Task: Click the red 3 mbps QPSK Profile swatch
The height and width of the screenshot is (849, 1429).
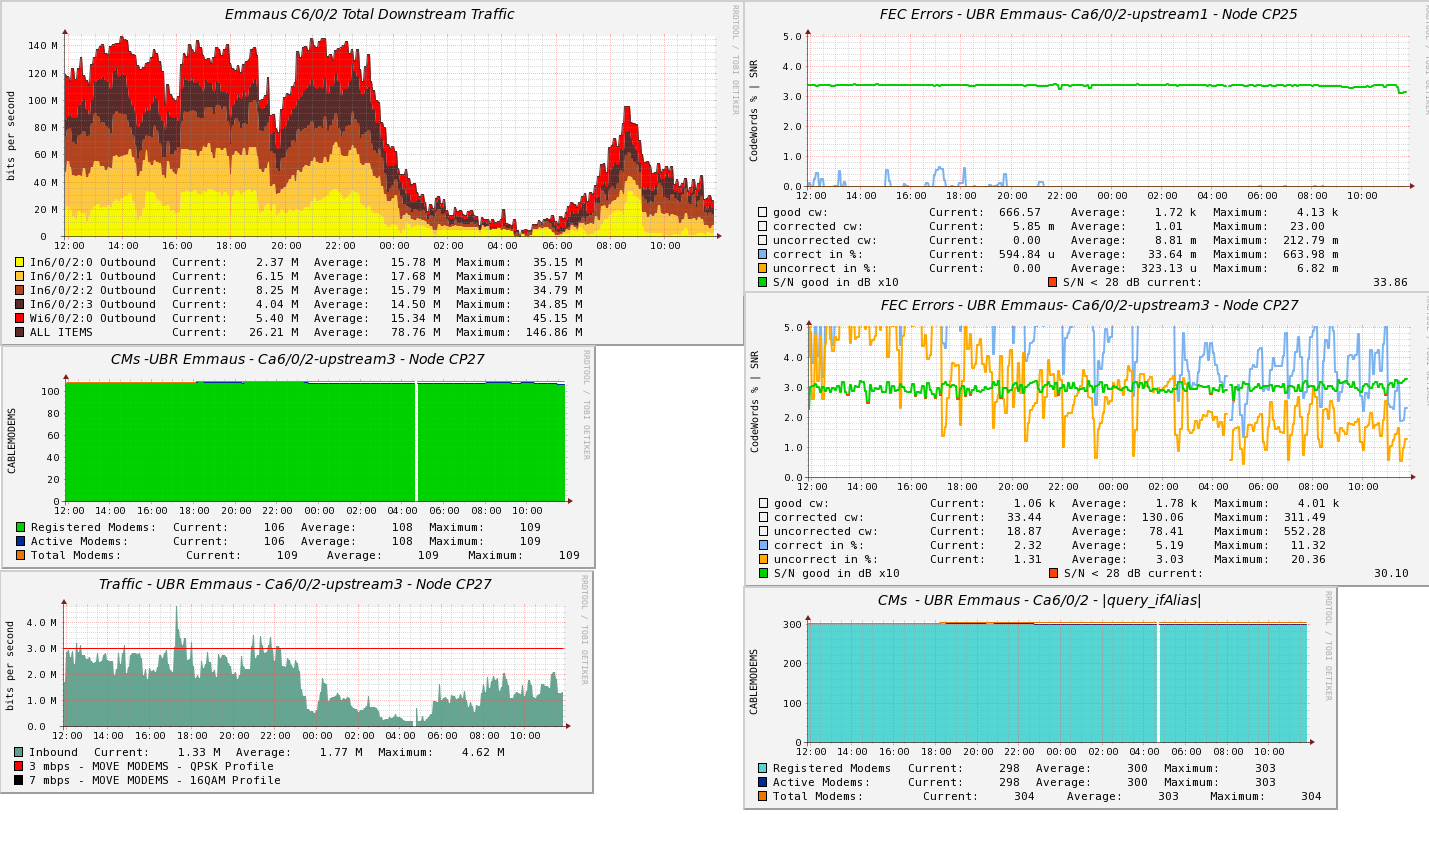Action: pos(18,766)
